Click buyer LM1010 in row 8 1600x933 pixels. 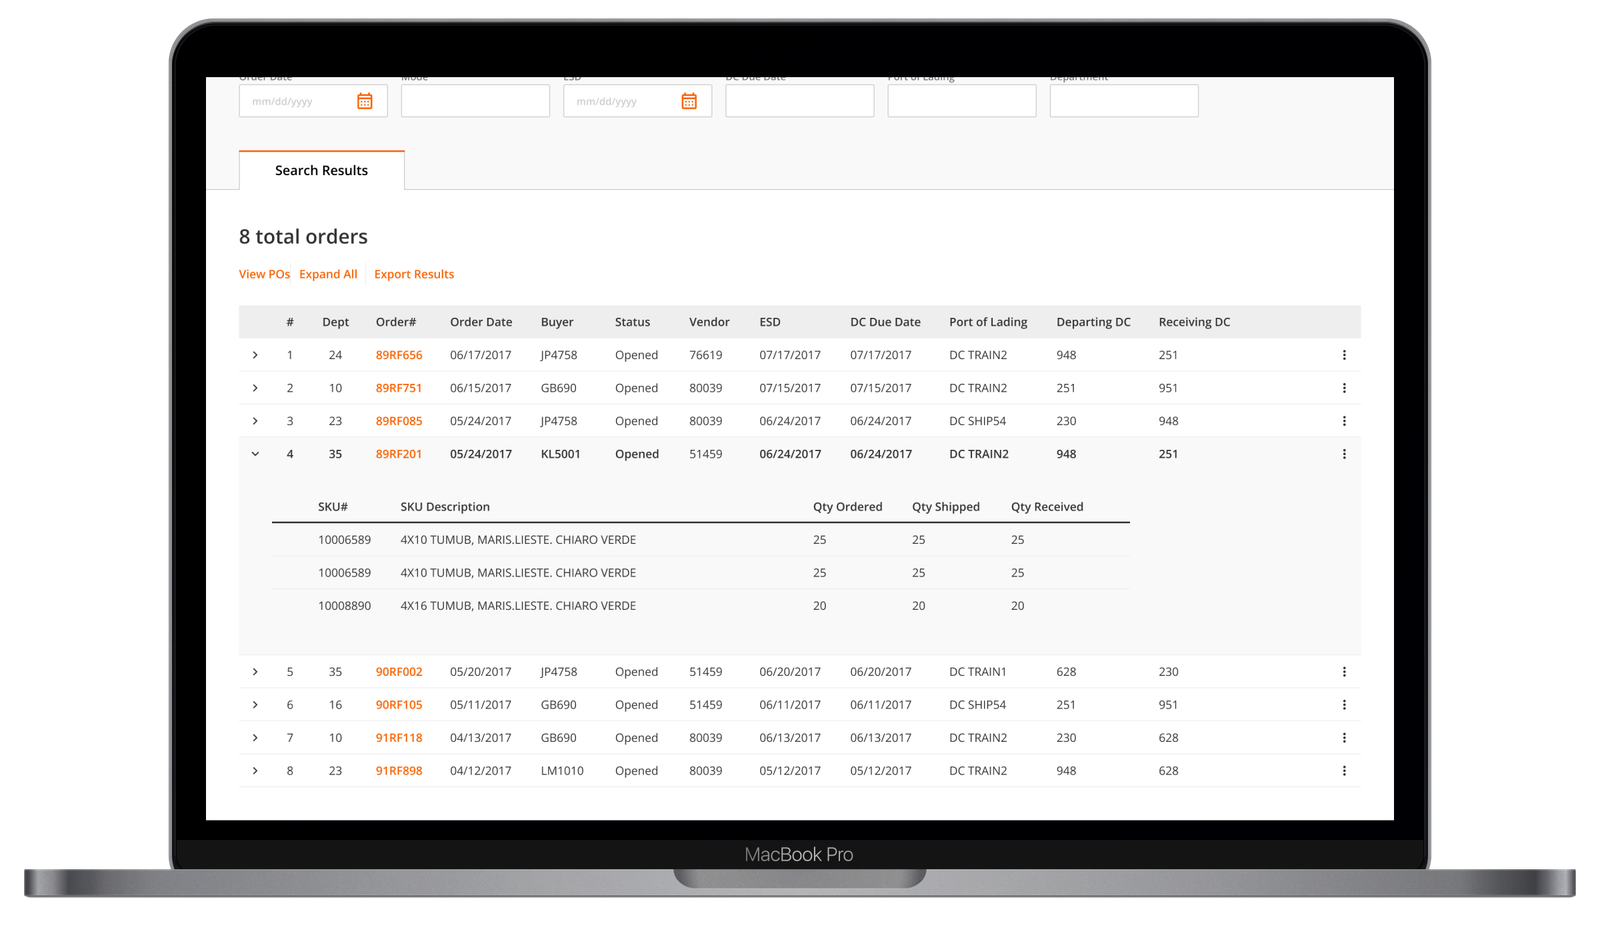tap(562, 771)
